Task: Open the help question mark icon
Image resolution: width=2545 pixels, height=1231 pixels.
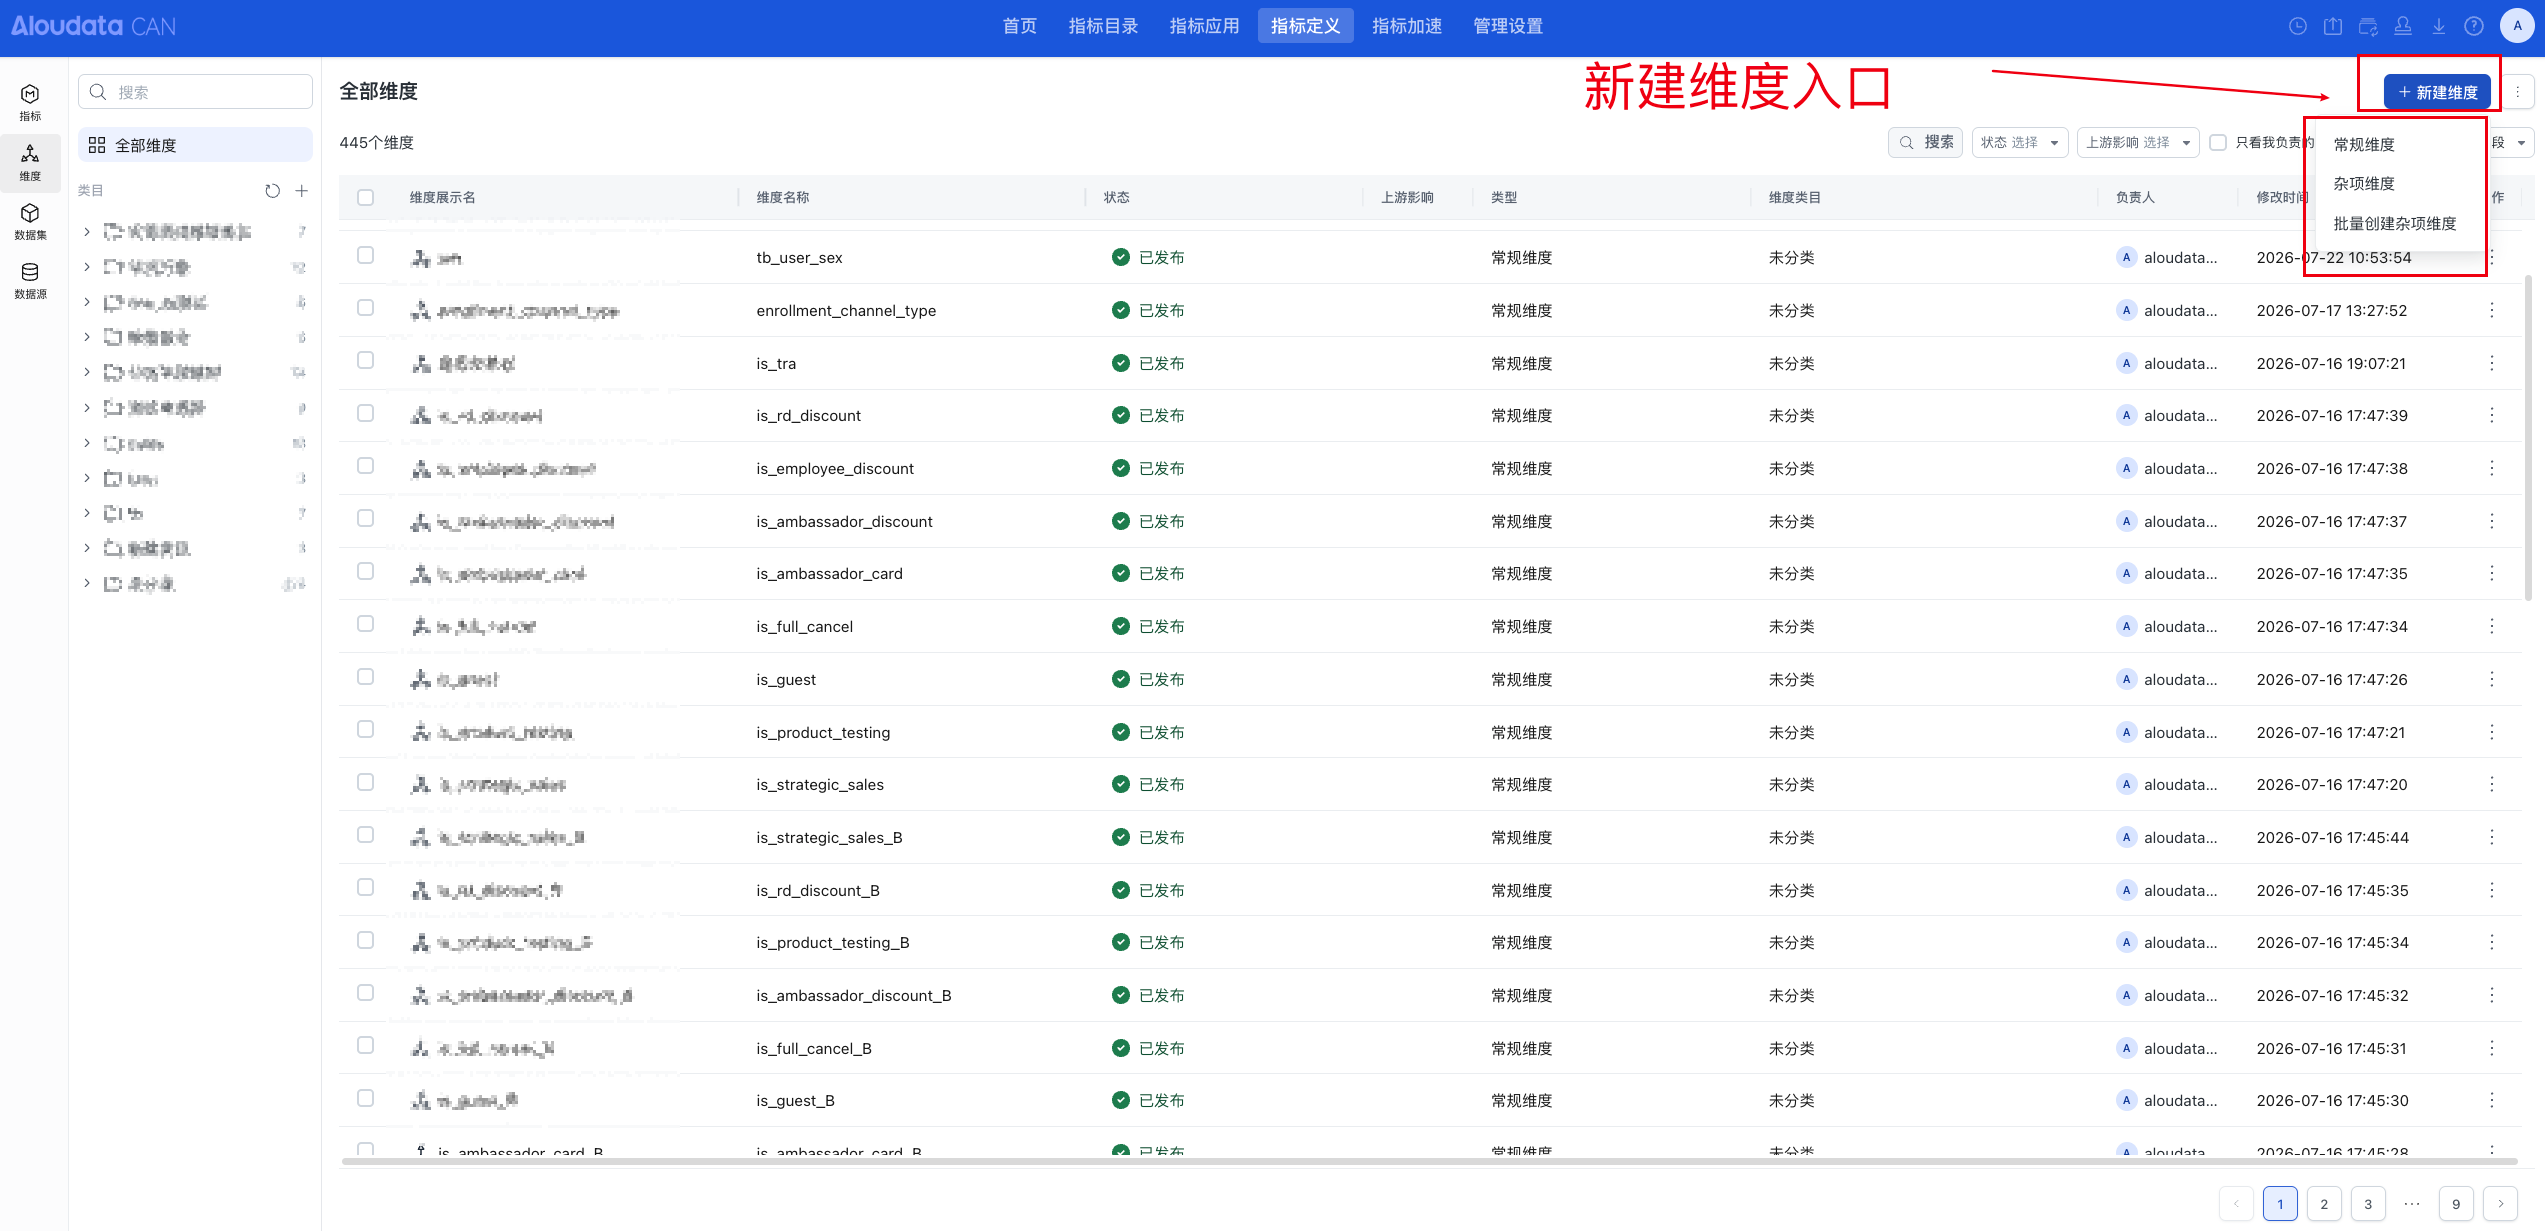Action: [2474, 26]
